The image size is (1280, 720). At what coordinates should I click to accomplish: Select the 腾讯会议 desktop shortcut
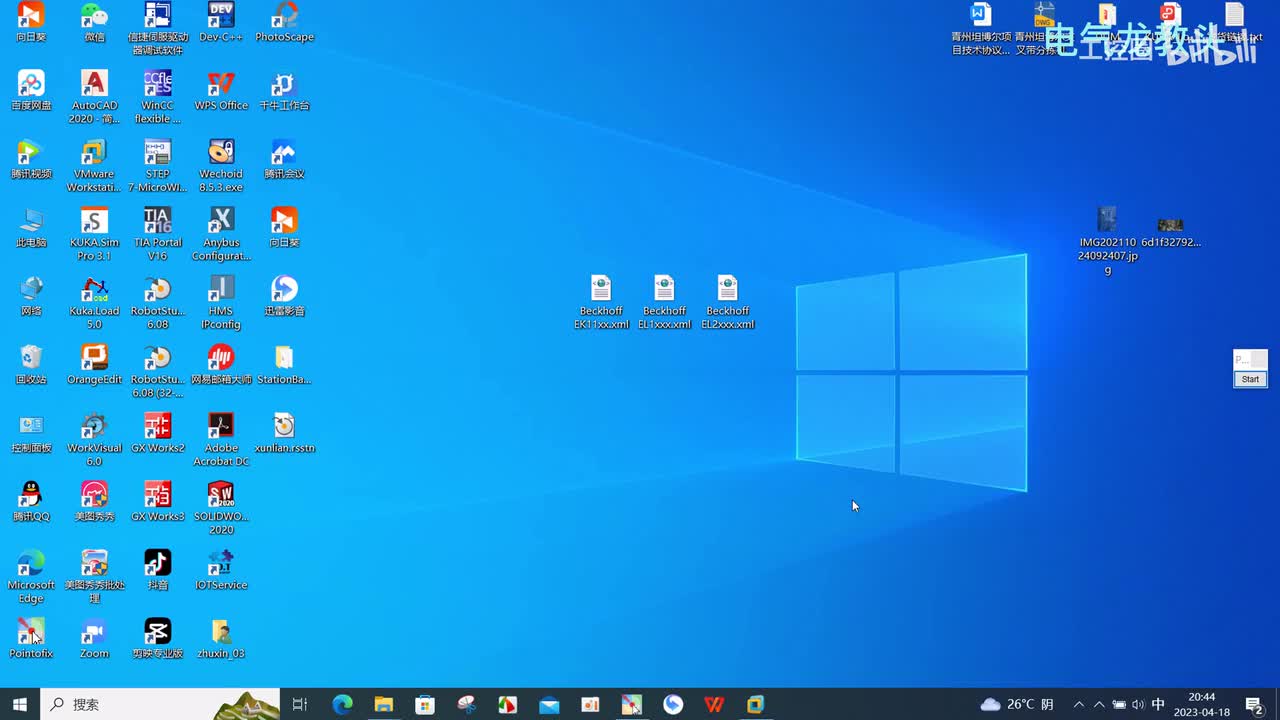coord(285,159)
